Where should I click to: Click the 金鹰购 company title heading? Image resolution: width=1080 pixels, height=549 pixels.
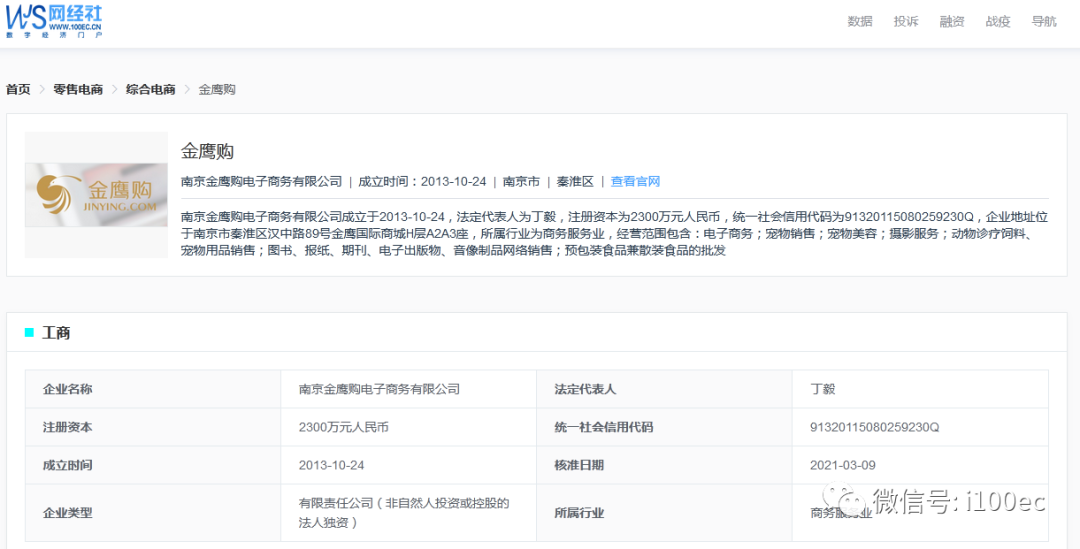(x=207, y=151)
